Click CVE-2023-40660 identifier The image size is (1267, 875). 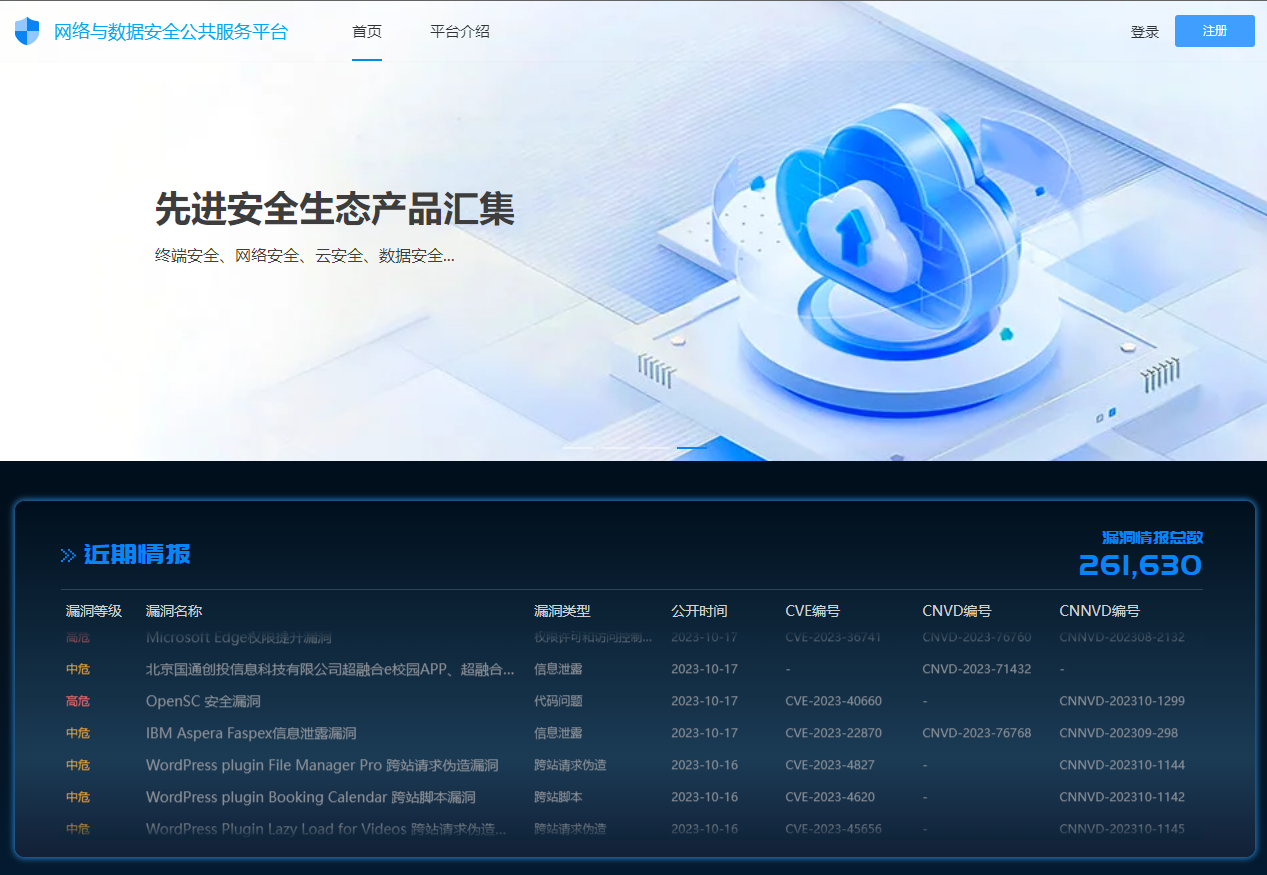coord(833,701)
